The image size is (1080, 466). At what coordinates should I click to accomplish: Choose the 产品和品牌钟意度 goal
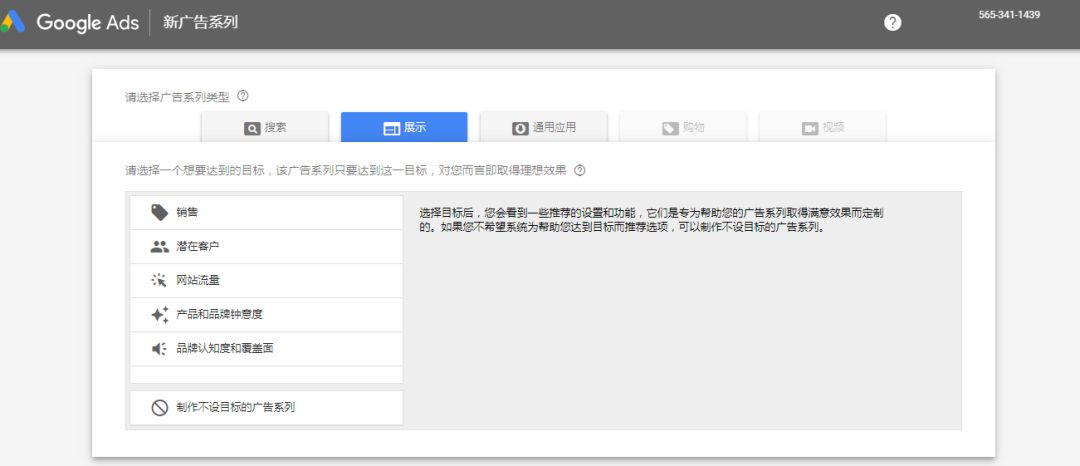tap(267, 315)
